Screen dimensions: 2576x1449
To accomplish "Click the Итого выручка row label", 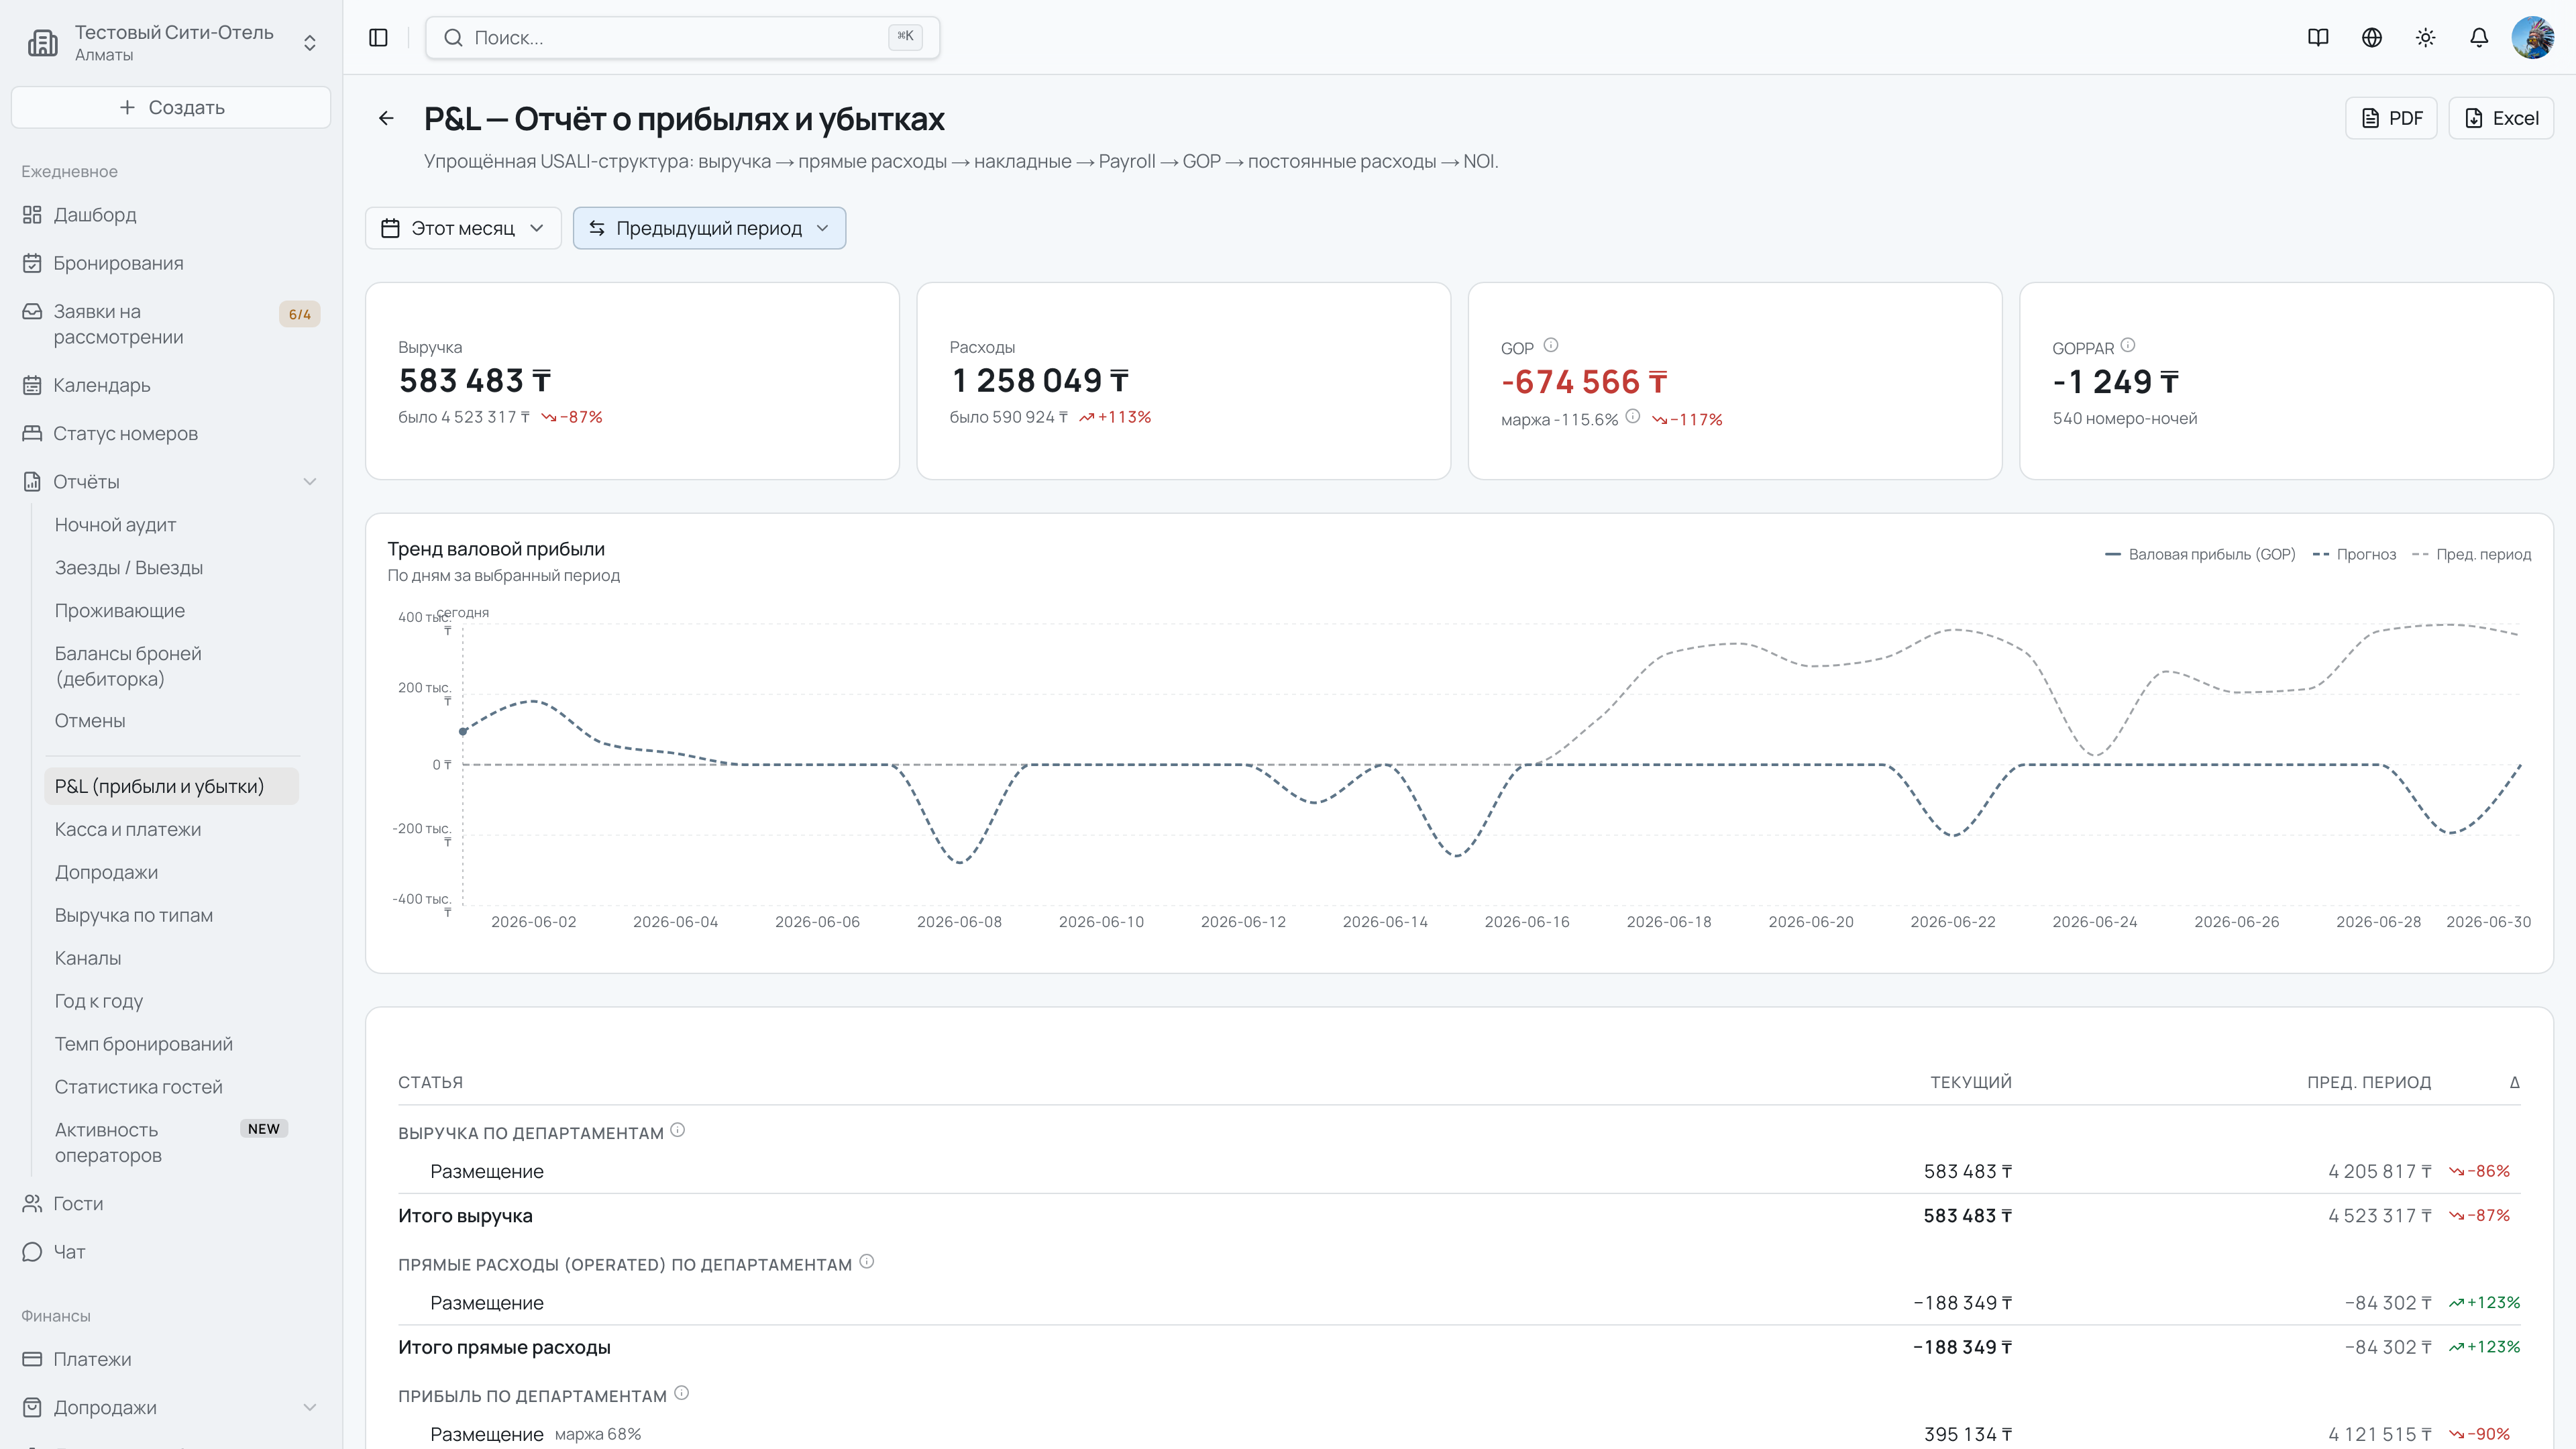I will point(465,1216).
